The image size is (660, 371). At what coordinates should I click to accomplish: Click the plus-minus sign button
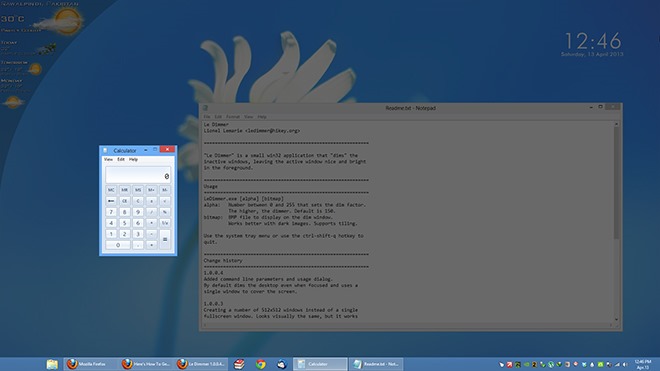[x=152, y=201]
